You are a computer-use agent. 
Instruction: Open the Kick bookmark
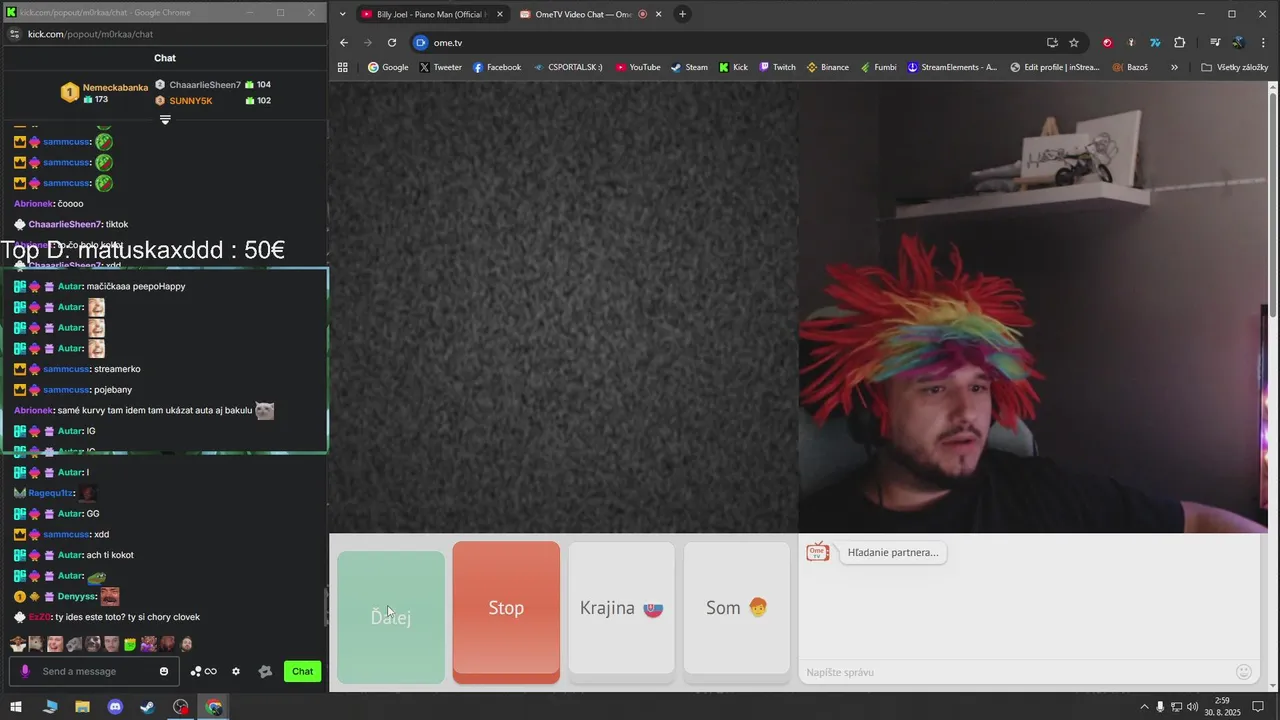coord(733,67)
